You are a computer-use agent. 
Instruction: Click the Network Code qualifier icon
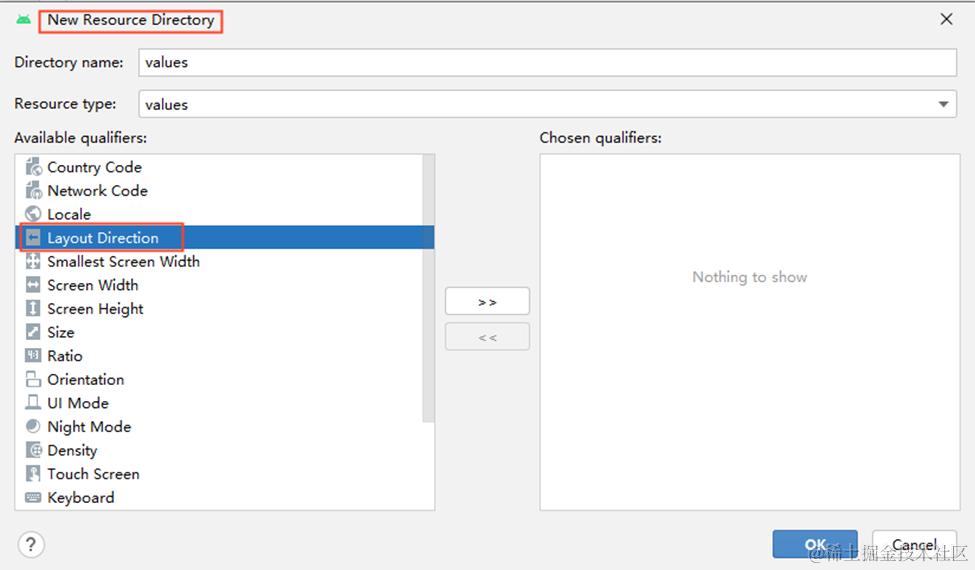click(34, 191)
